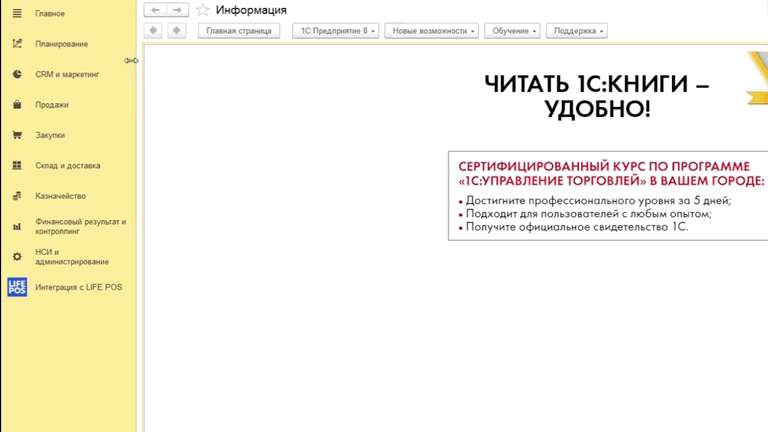Click the Планирование chart icon

pyautogui.click(x=17, y=44)
